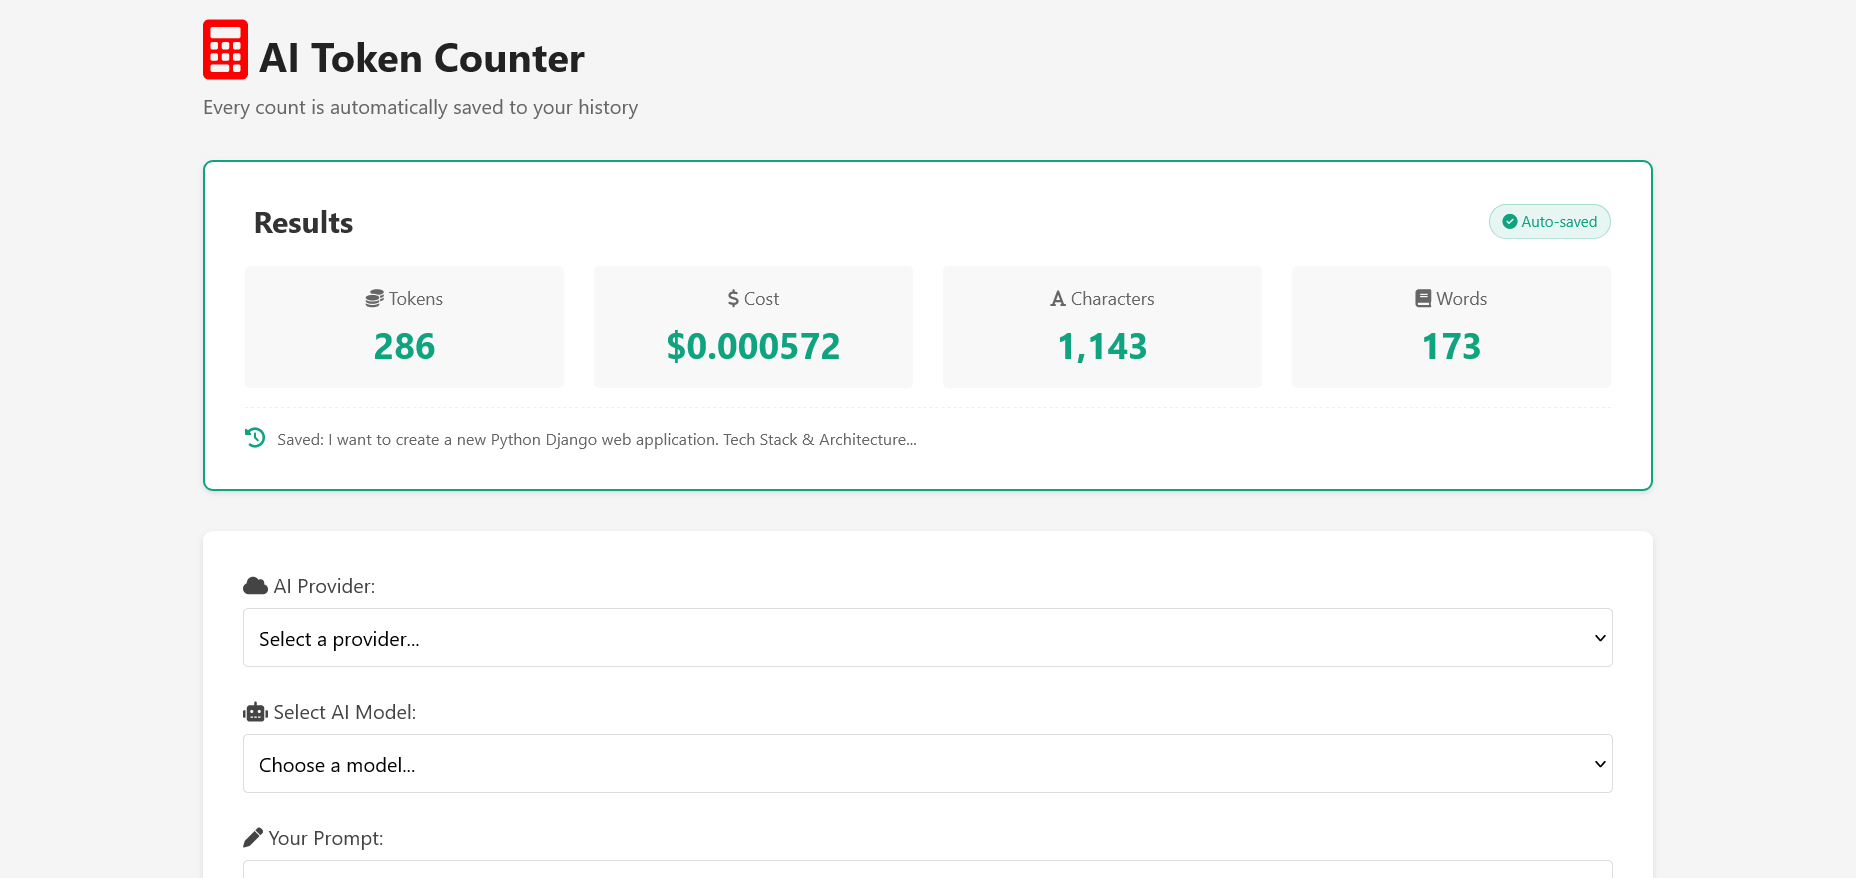Click the Cost value $0.000572
The width and height of the screenshot is (1856, 878).
(x=753, y=346)
